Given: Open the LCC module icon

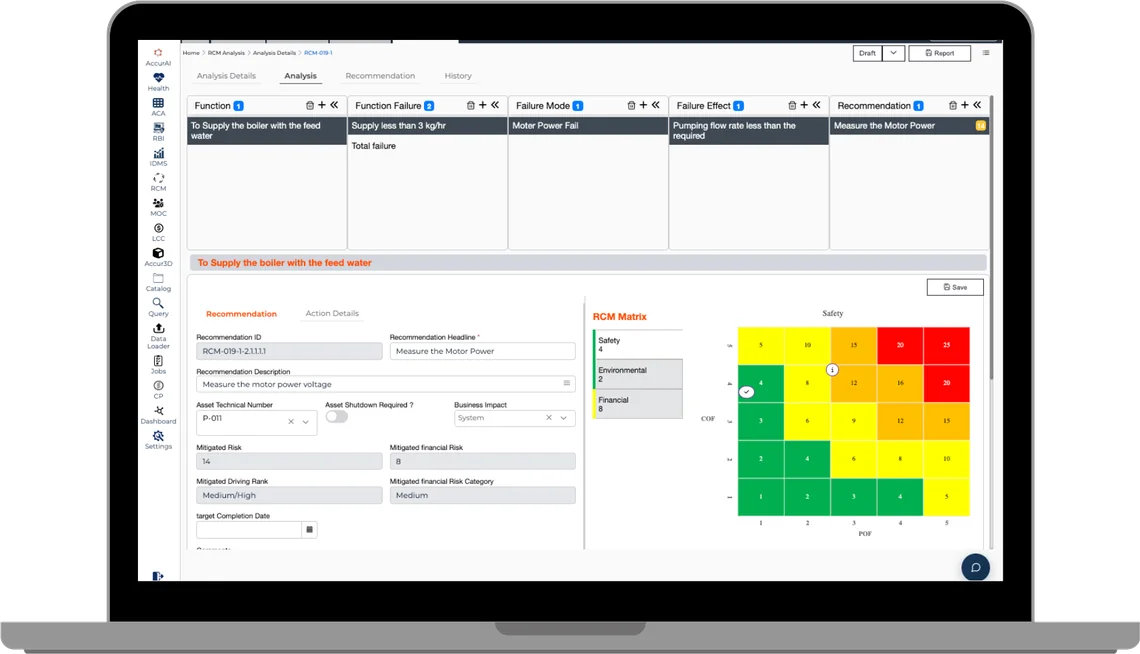Looking at the screenshot, I should point(158,228).
